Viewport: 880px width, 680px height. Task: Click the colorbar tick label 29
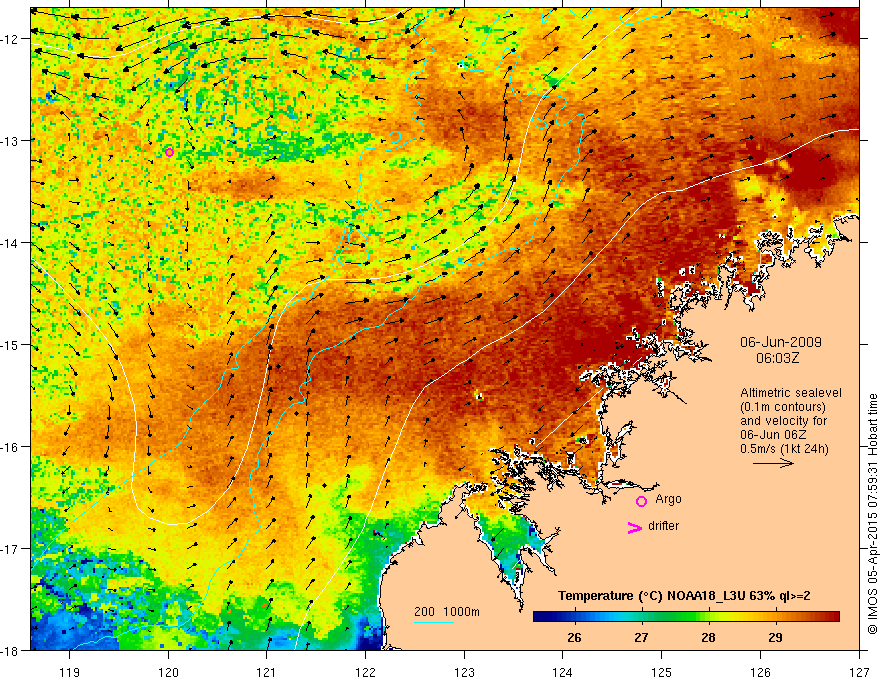point(776,637)
